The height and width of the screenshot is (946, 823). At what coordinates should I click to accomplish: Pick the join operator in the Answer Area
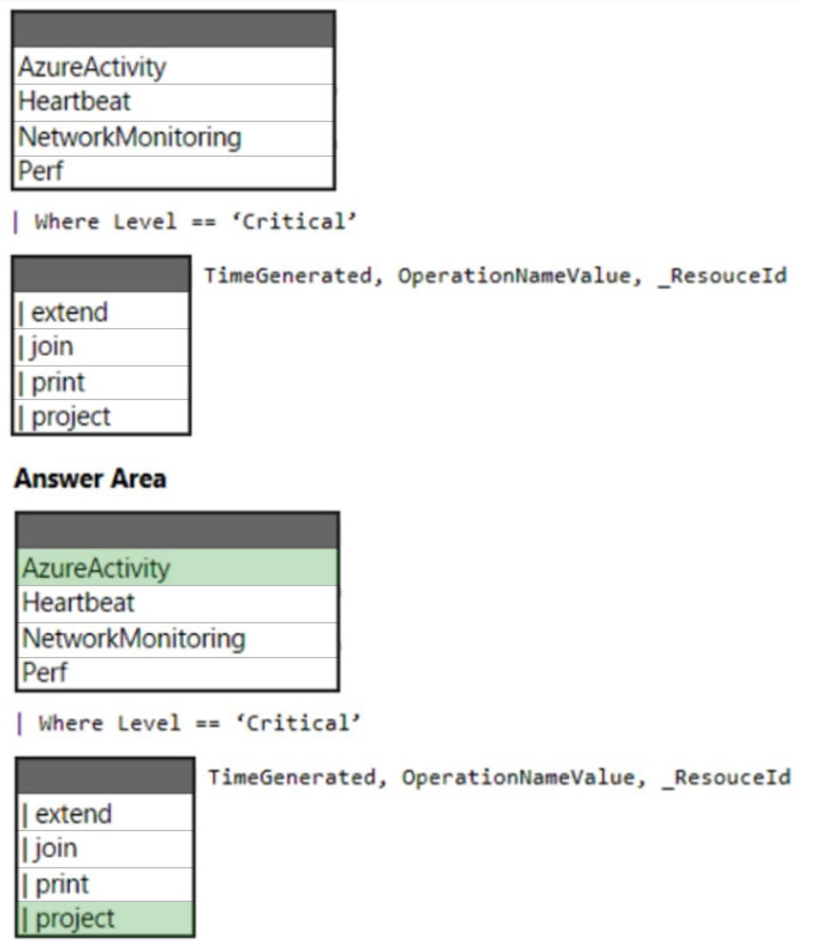click(106, 849)
